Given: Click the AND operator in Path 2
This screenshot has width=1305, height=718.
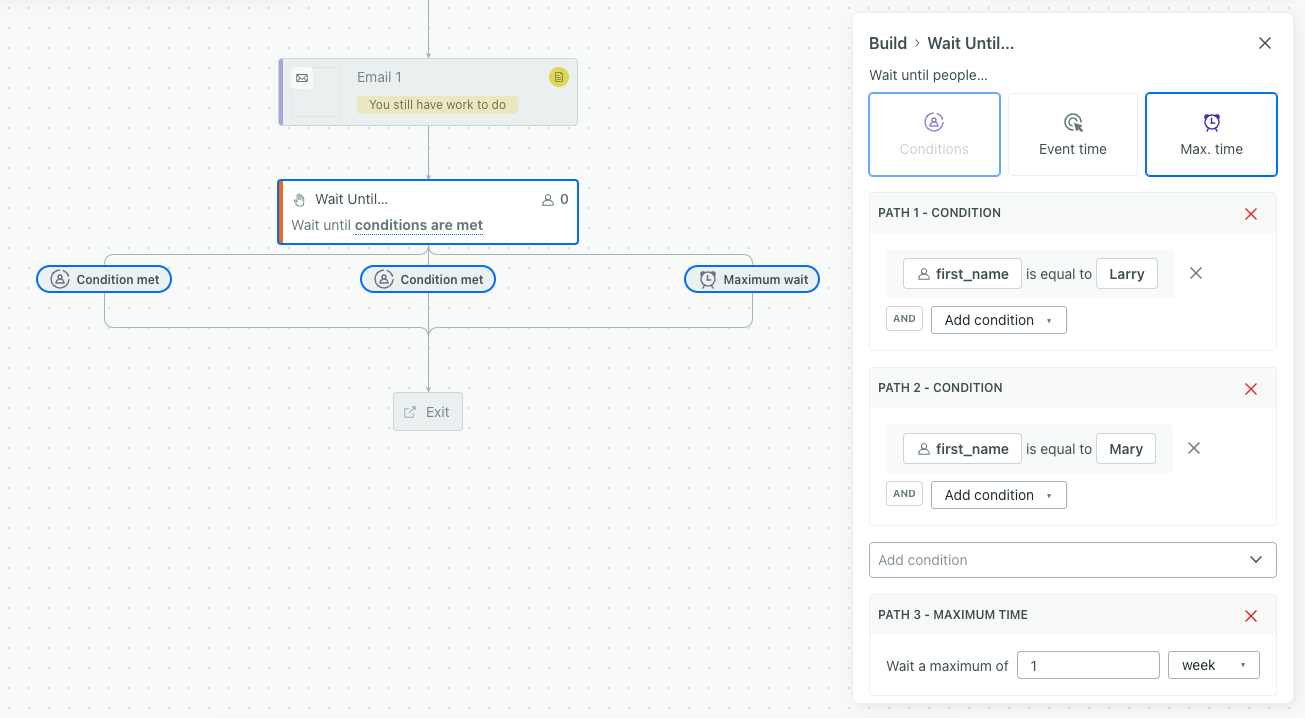Looking at the screenshot, I should tap(904, 494).
